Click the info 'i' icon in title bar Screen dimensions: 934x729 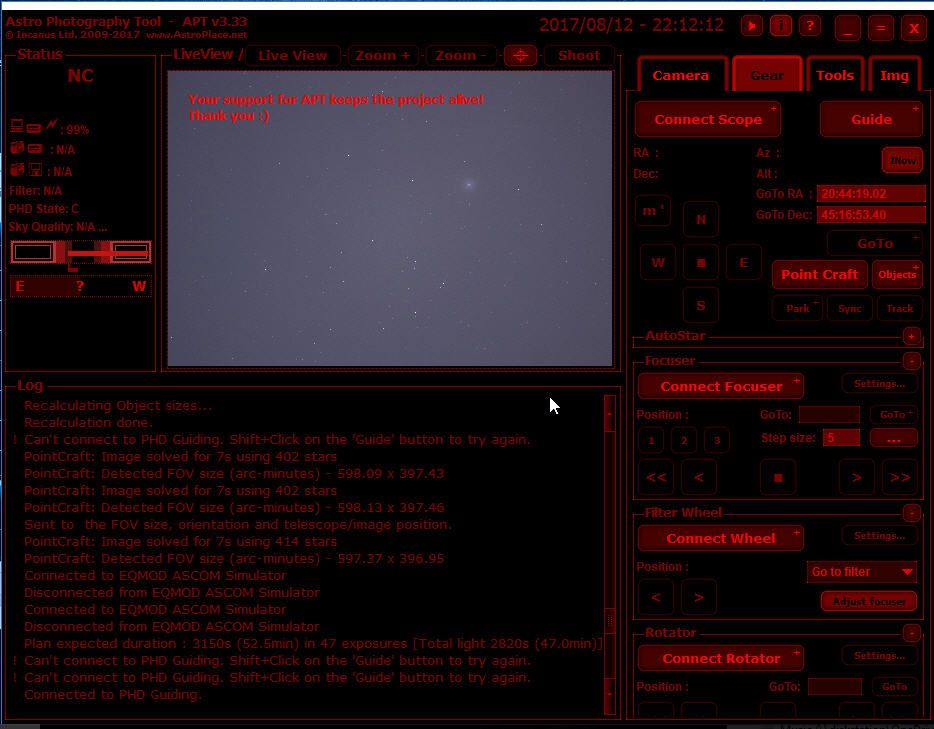point(781,27)
